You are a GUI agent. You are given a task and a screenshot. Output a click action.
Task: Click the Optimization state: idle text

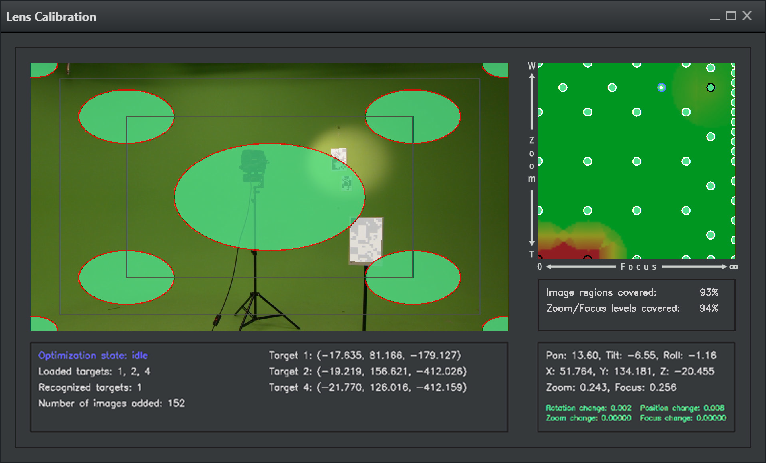[x=93, y=355]
